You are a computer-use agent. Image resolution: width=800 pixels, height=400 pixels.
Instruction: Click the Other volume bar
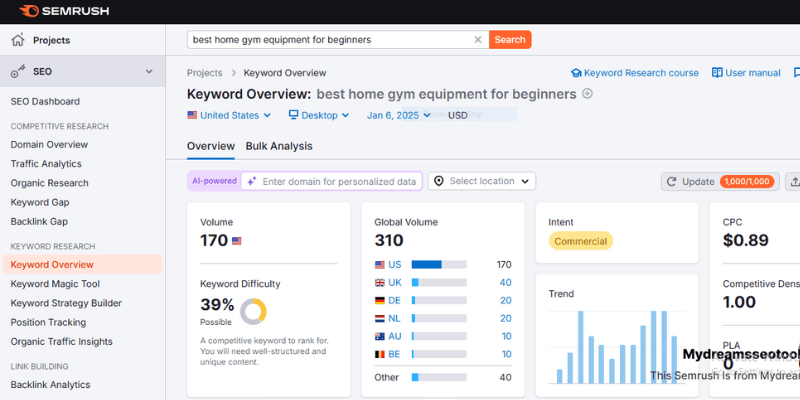pyautogui.click(x=439, y=378)
